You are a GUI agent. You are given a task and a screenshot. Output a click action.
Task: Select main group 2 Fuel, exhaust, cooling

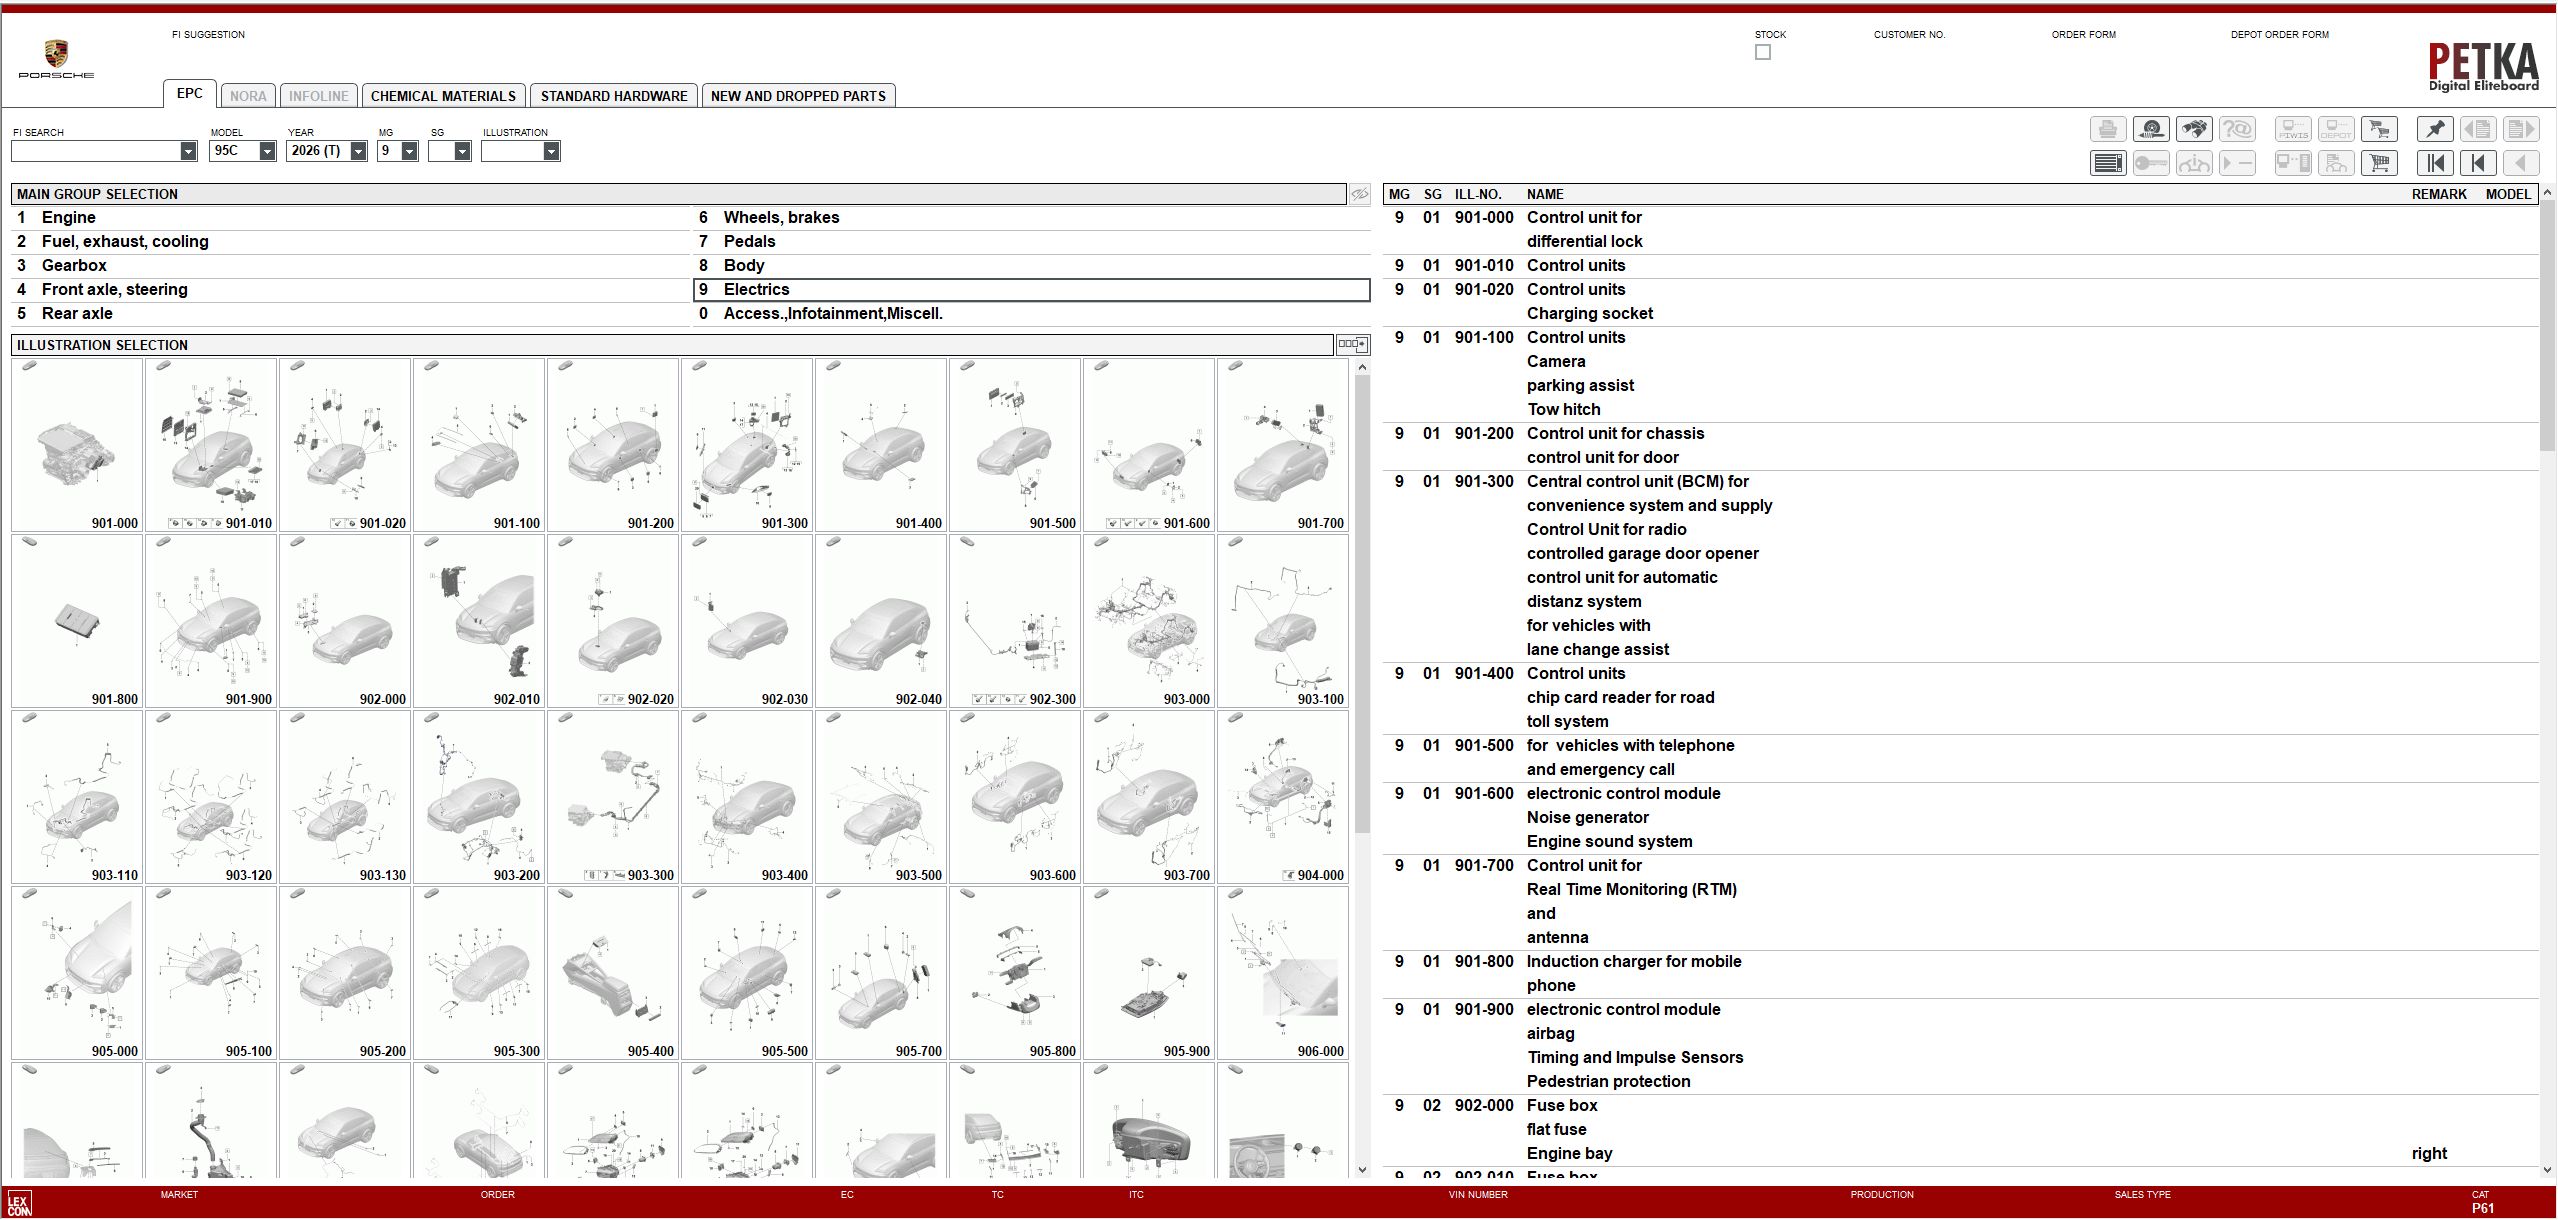(x=350, y=242)
